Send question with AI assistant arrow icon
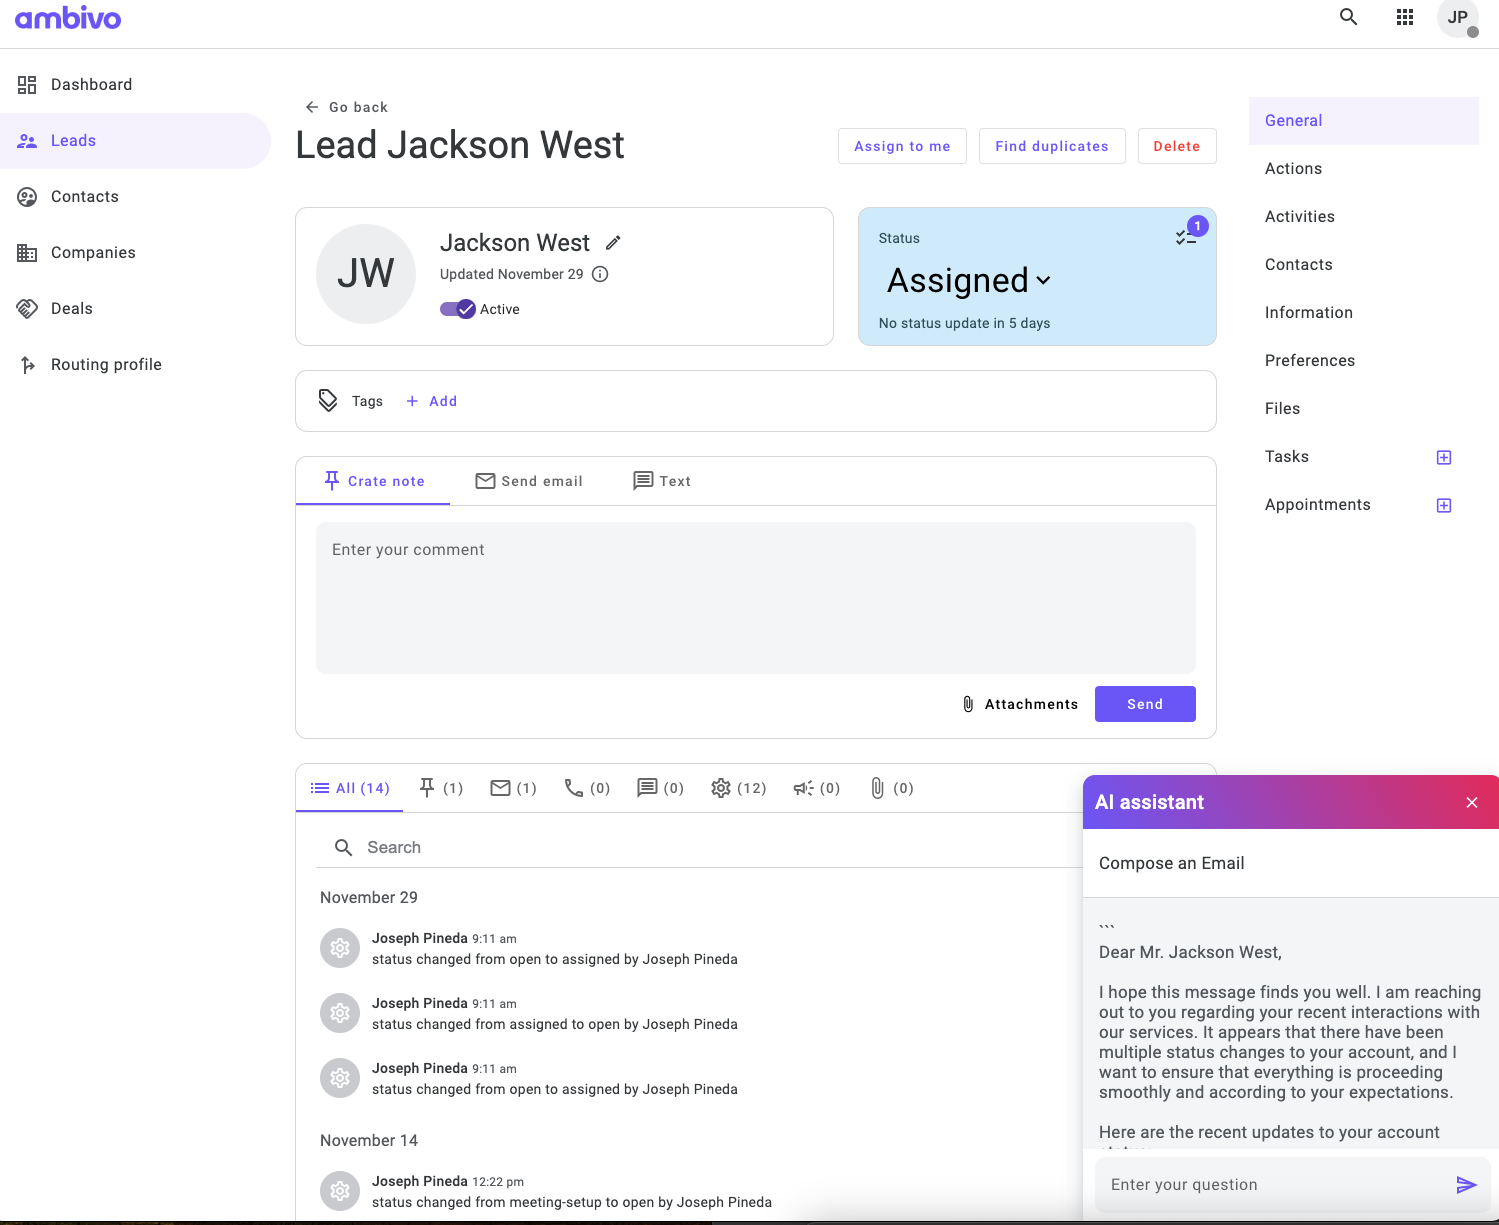Screen dimensions: 1499x1225 tap(1467, 1185)
